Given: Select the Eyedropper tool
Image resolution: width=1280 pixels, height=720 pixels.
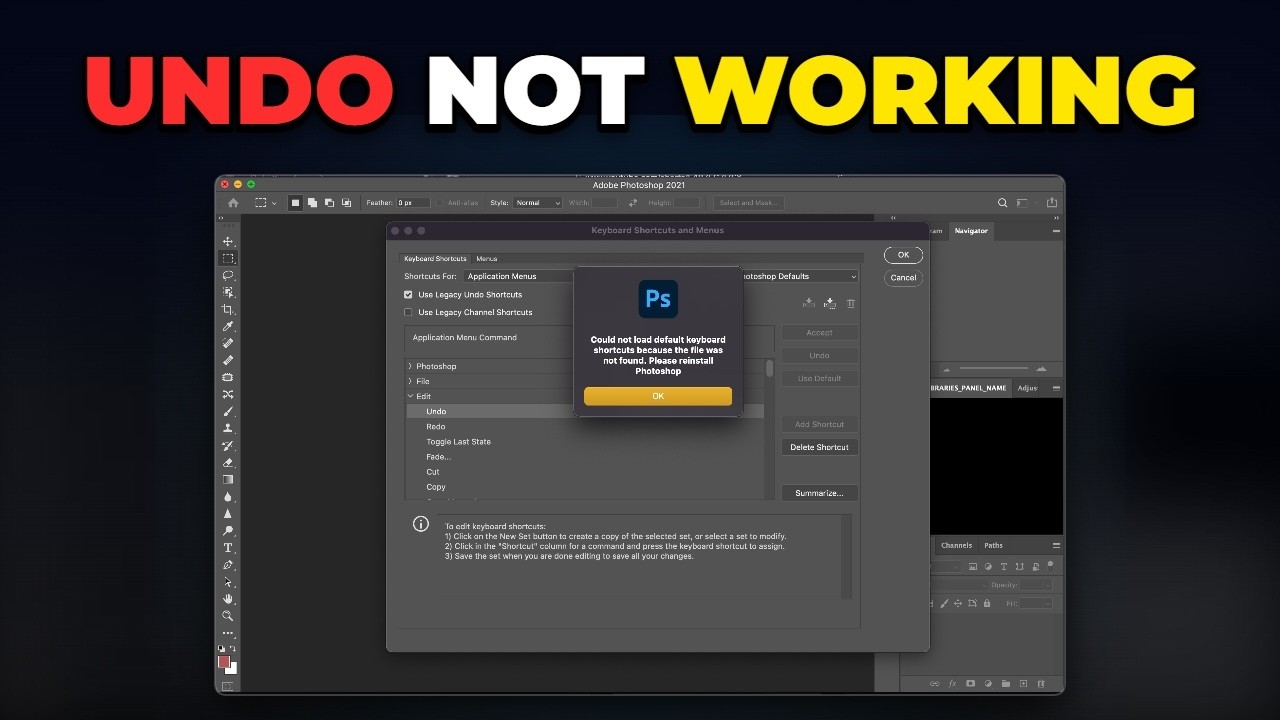Looking at the screenshot, I should click(228, 326).
